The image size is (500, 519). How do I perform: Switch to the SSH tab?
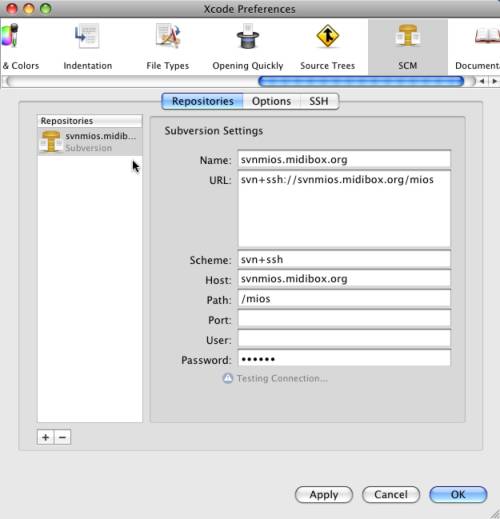point(319,101)
